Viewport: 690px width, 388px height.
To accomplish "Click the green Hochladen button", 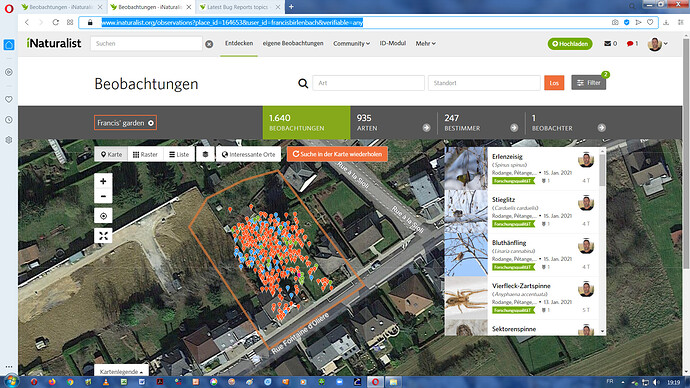I will [570, 44].
